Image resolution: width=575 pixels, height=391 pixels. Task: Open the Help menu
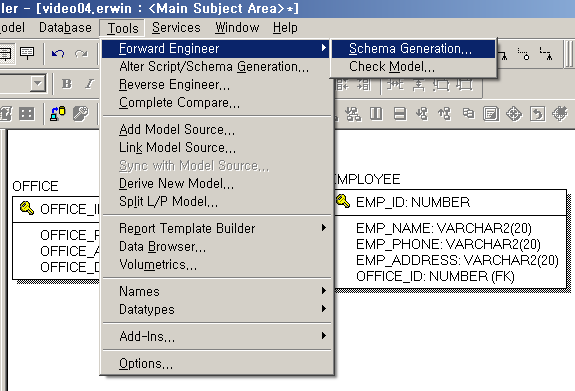click(285, 28)
